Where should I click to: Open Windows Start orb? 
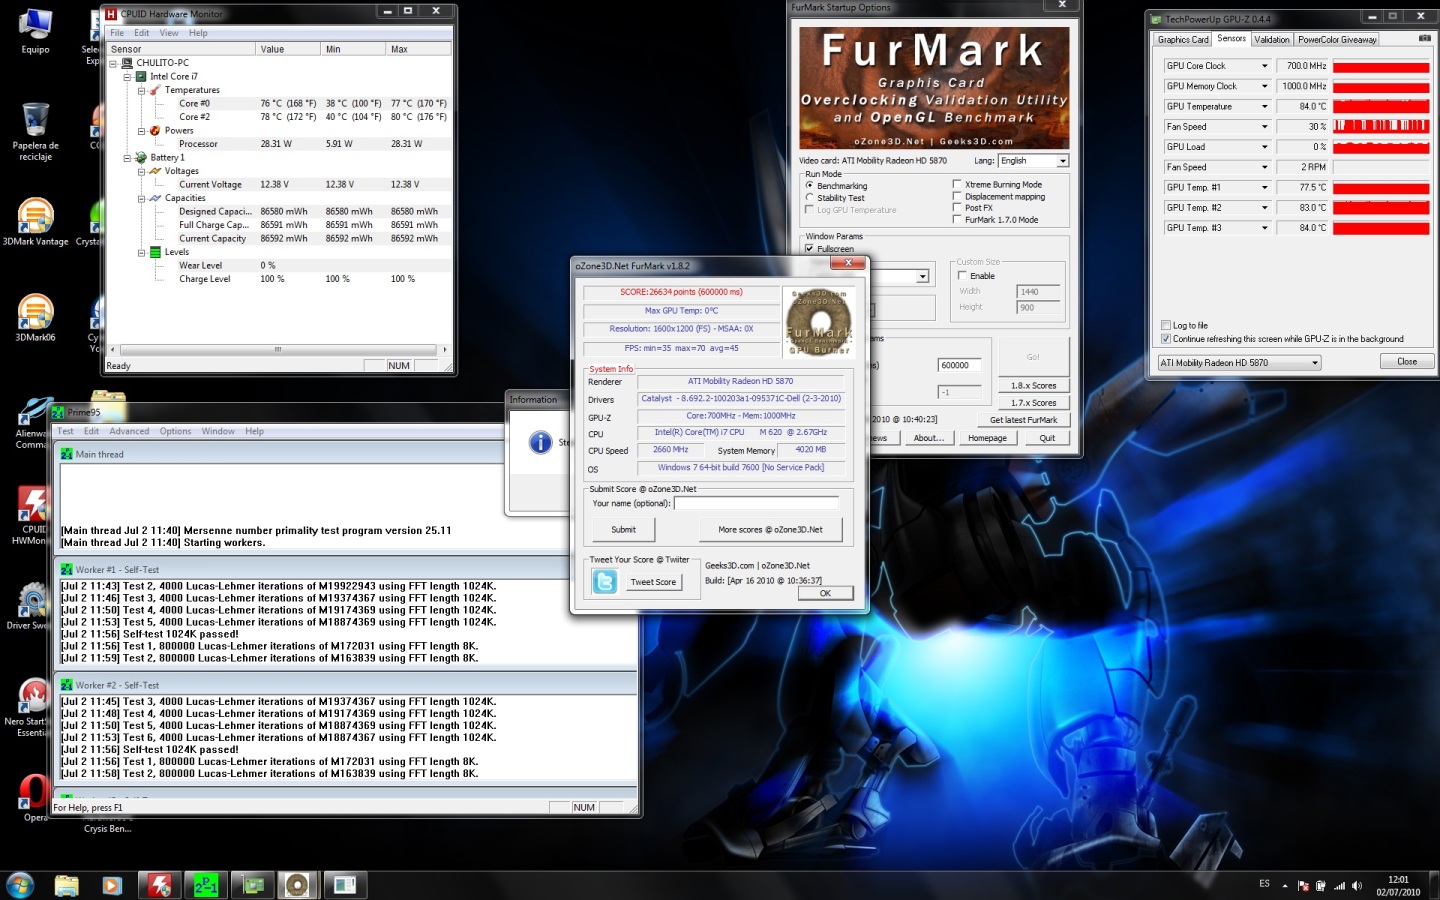click(x=20, y=885)
